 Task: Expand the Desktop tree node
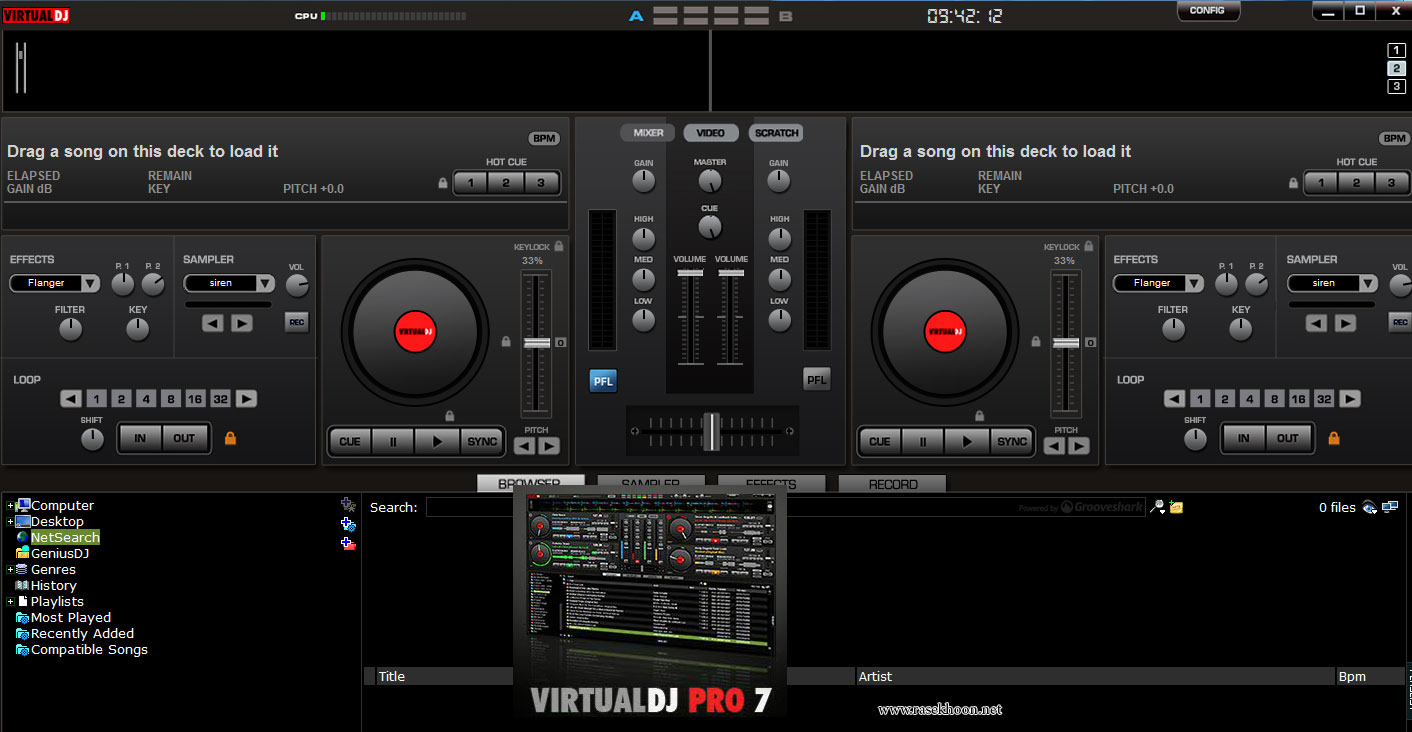tap(11, 522)
